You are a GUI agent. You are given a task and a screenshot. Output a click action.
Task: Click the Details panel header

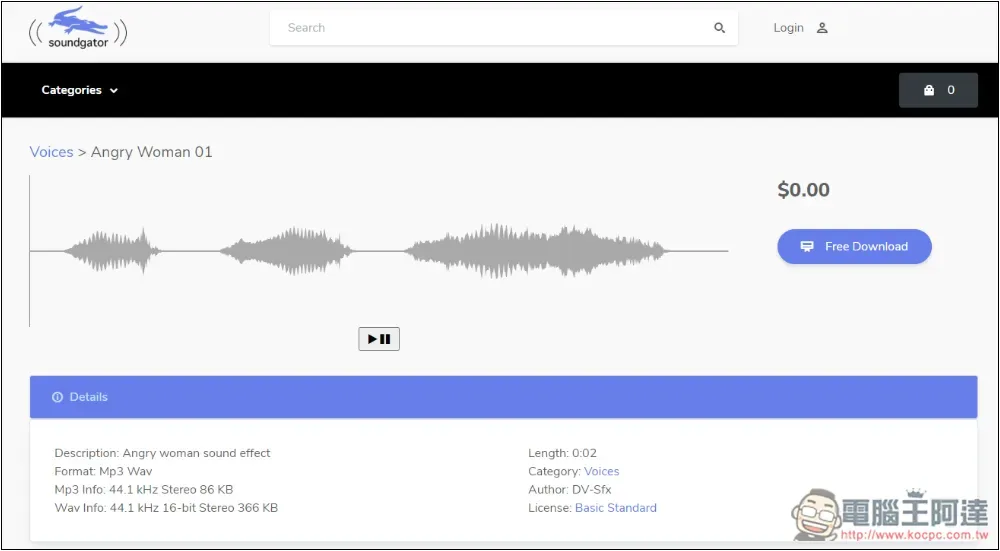[x=503, y=397]
